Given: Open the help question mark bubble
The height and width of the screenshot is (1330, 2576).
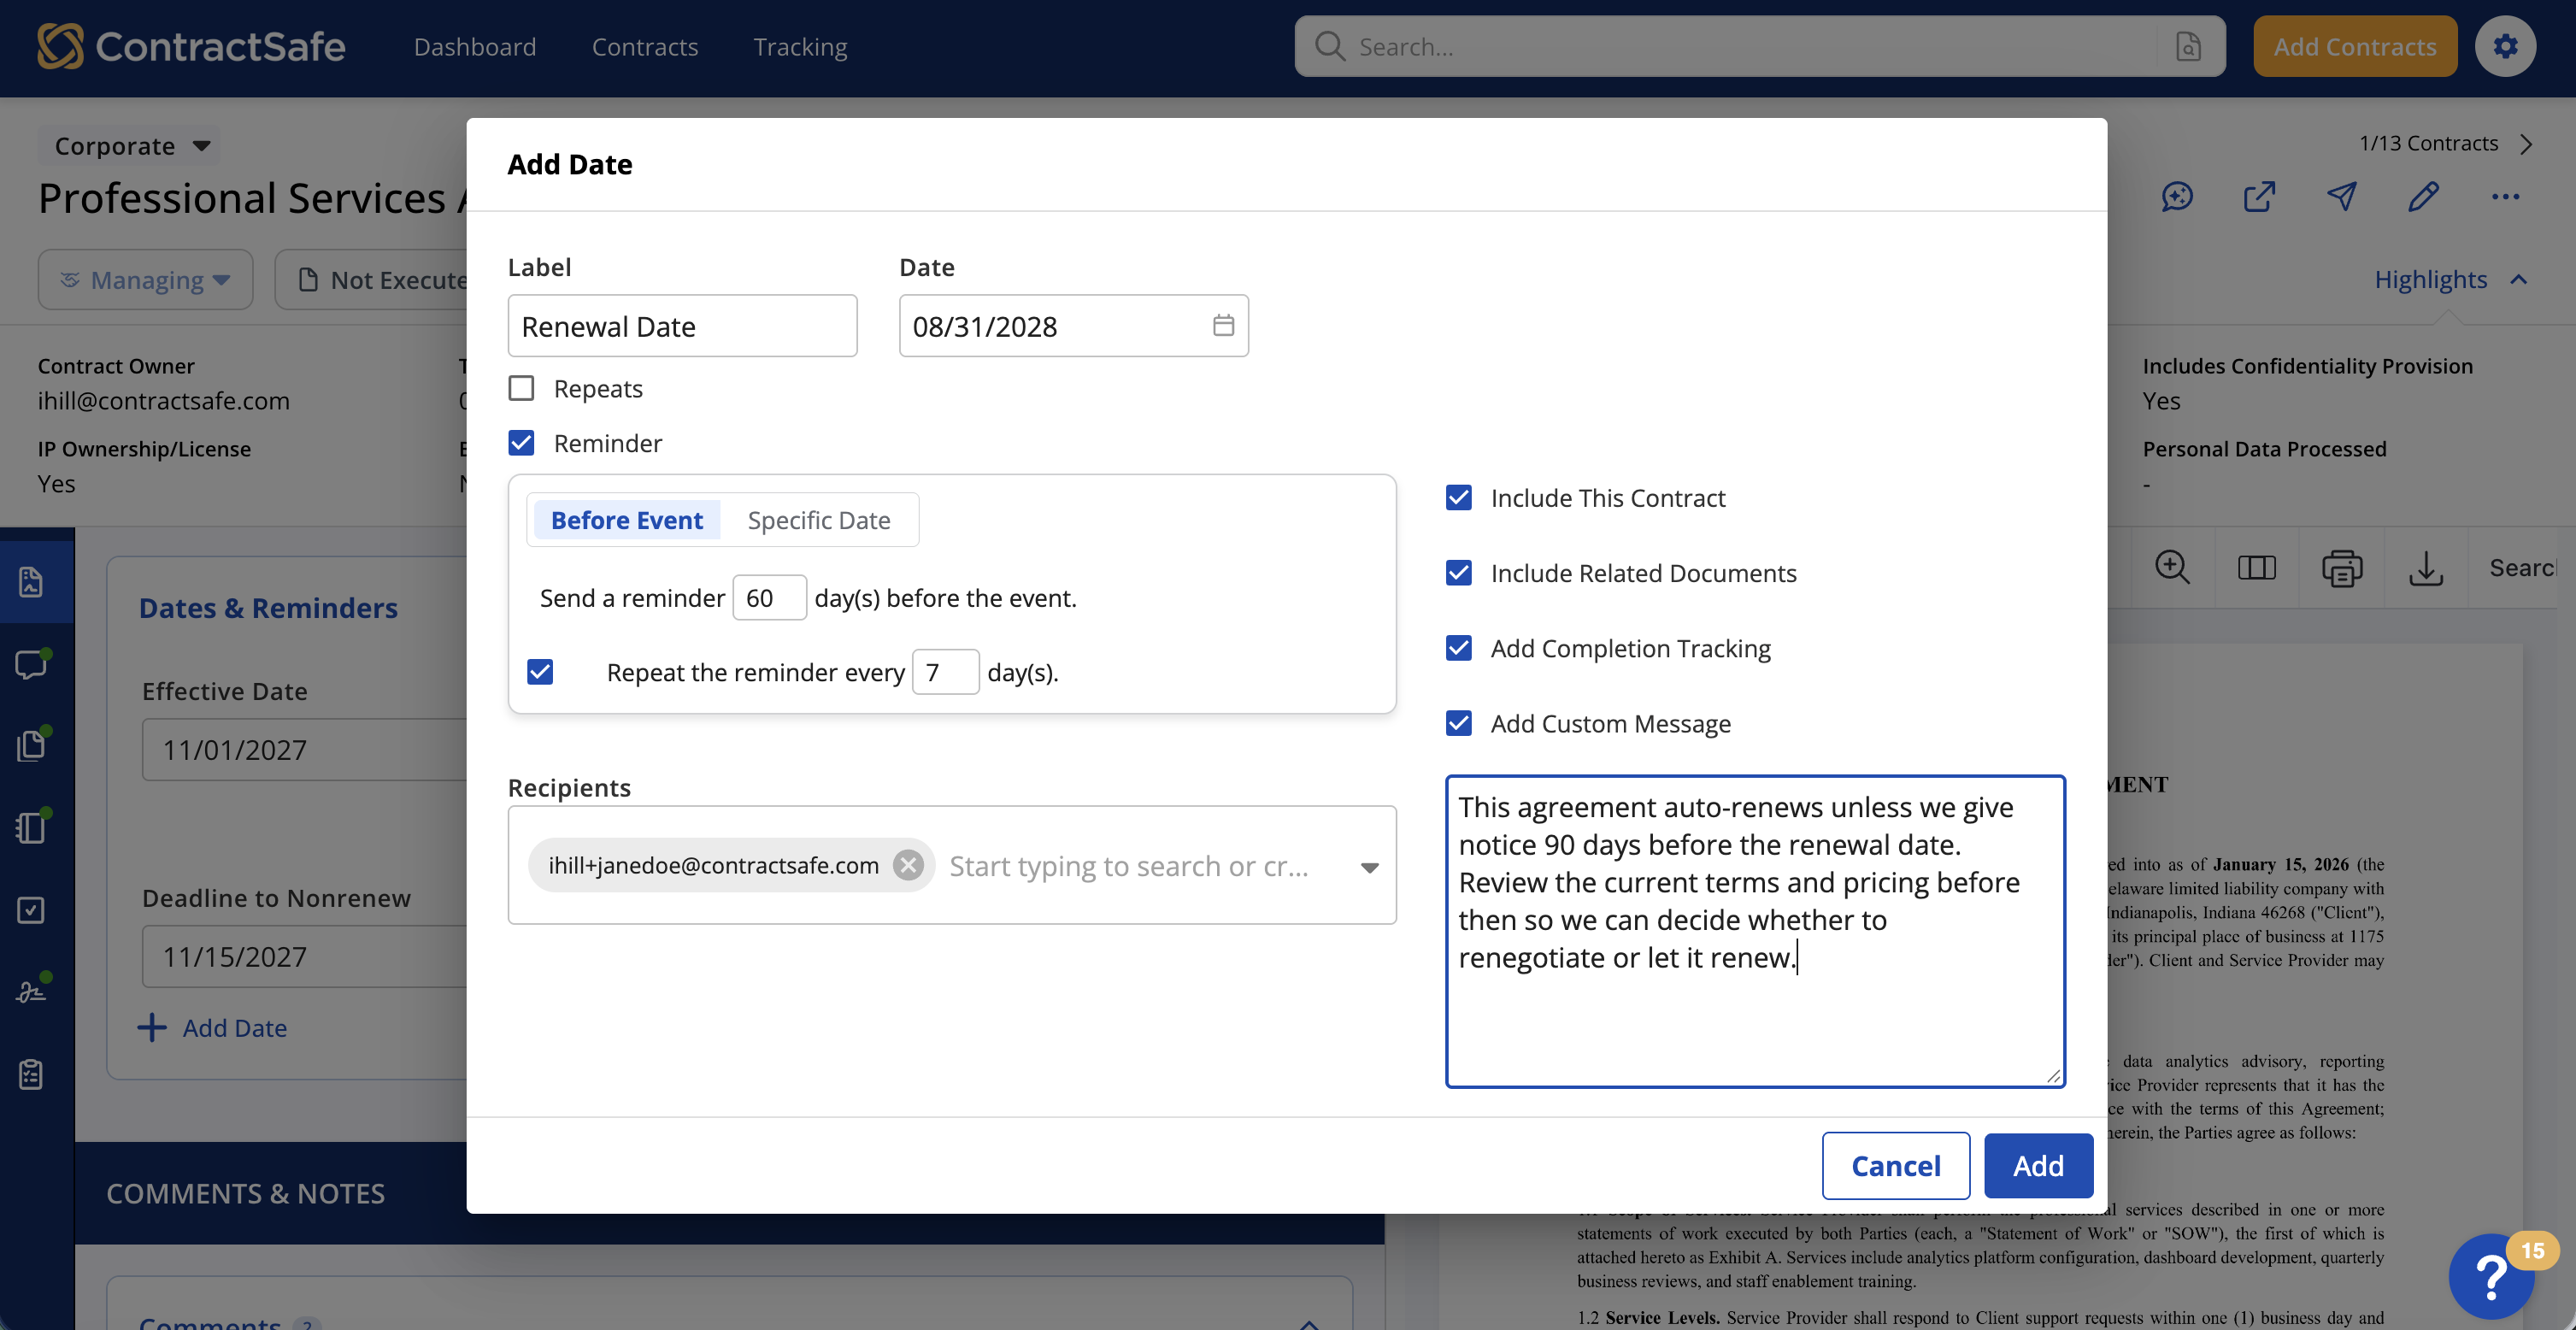Looking at the screenshot, I should pos(2491,1277).
